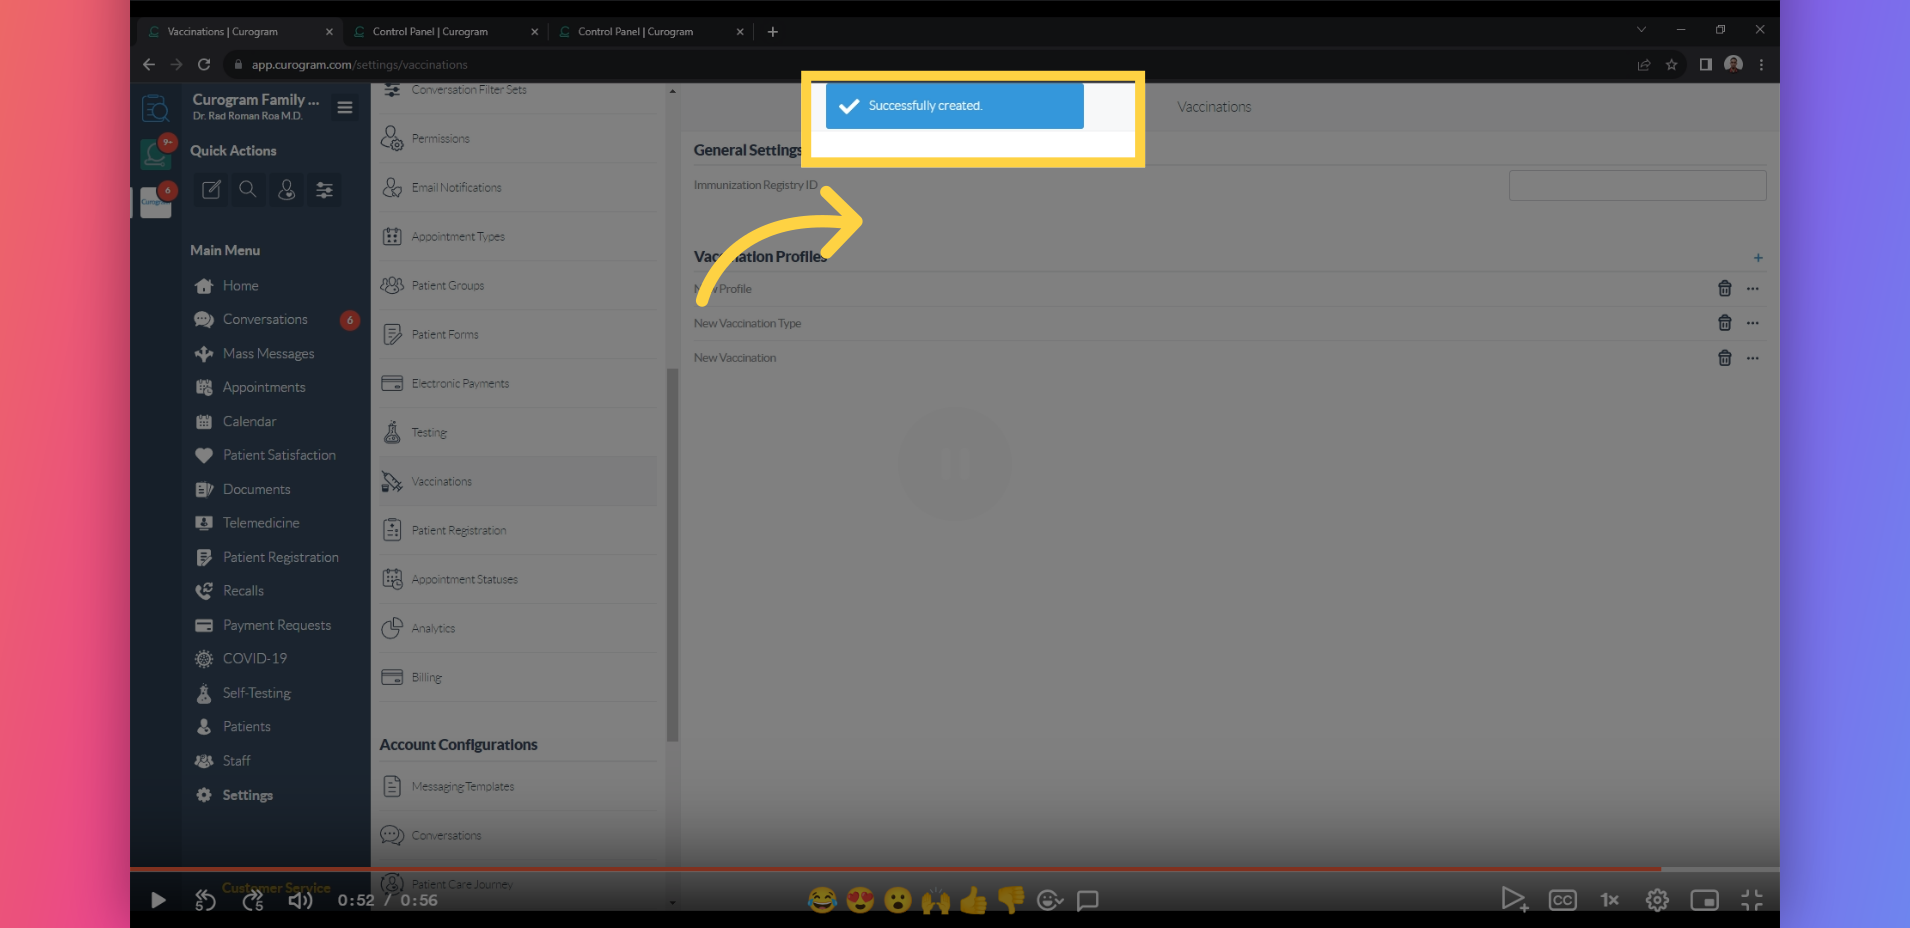1910x928 pixels.
Task: Click the add patient quick action
Action: point(287,189)
